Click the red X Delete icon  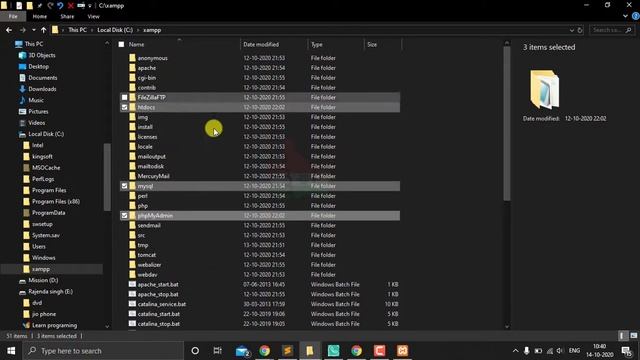[70, 6]
